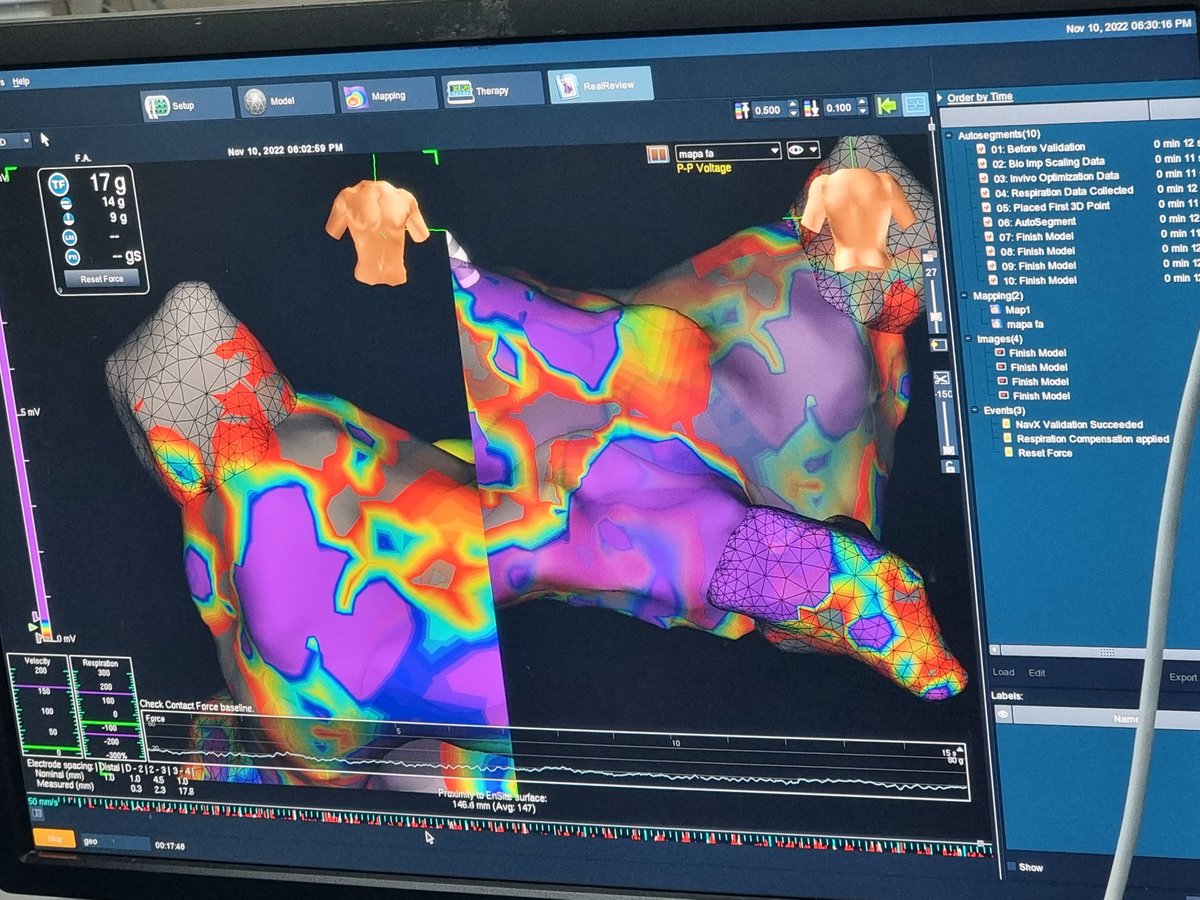The image size is (1200, 900).
Task: Toggle the lock icon below the clipping slider
Action: (x=950, y=466)
